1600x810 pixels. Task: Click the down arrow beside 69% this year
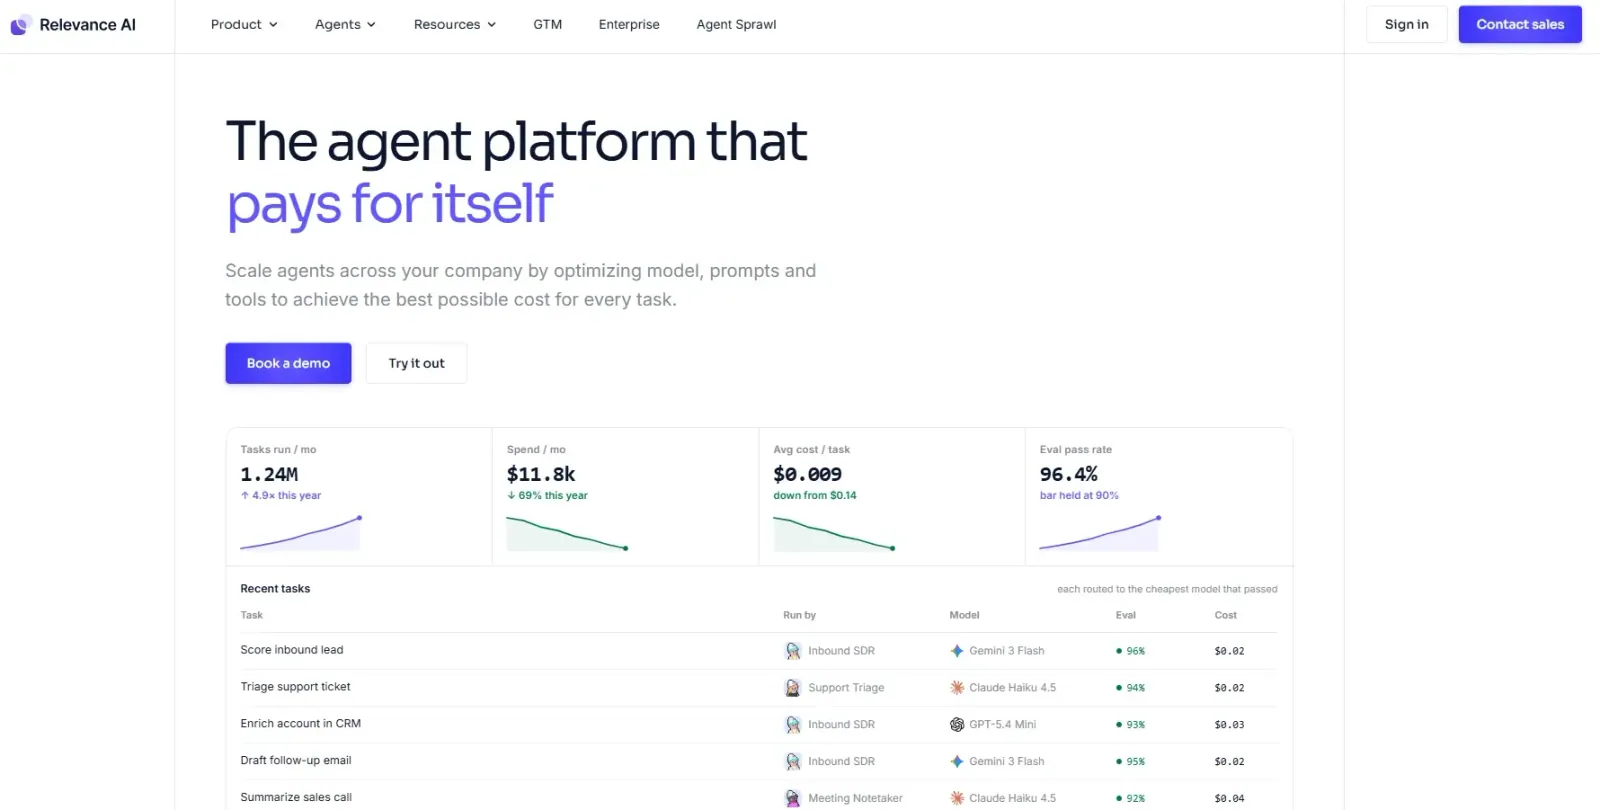pyautogui.click(x=511, y=496)
